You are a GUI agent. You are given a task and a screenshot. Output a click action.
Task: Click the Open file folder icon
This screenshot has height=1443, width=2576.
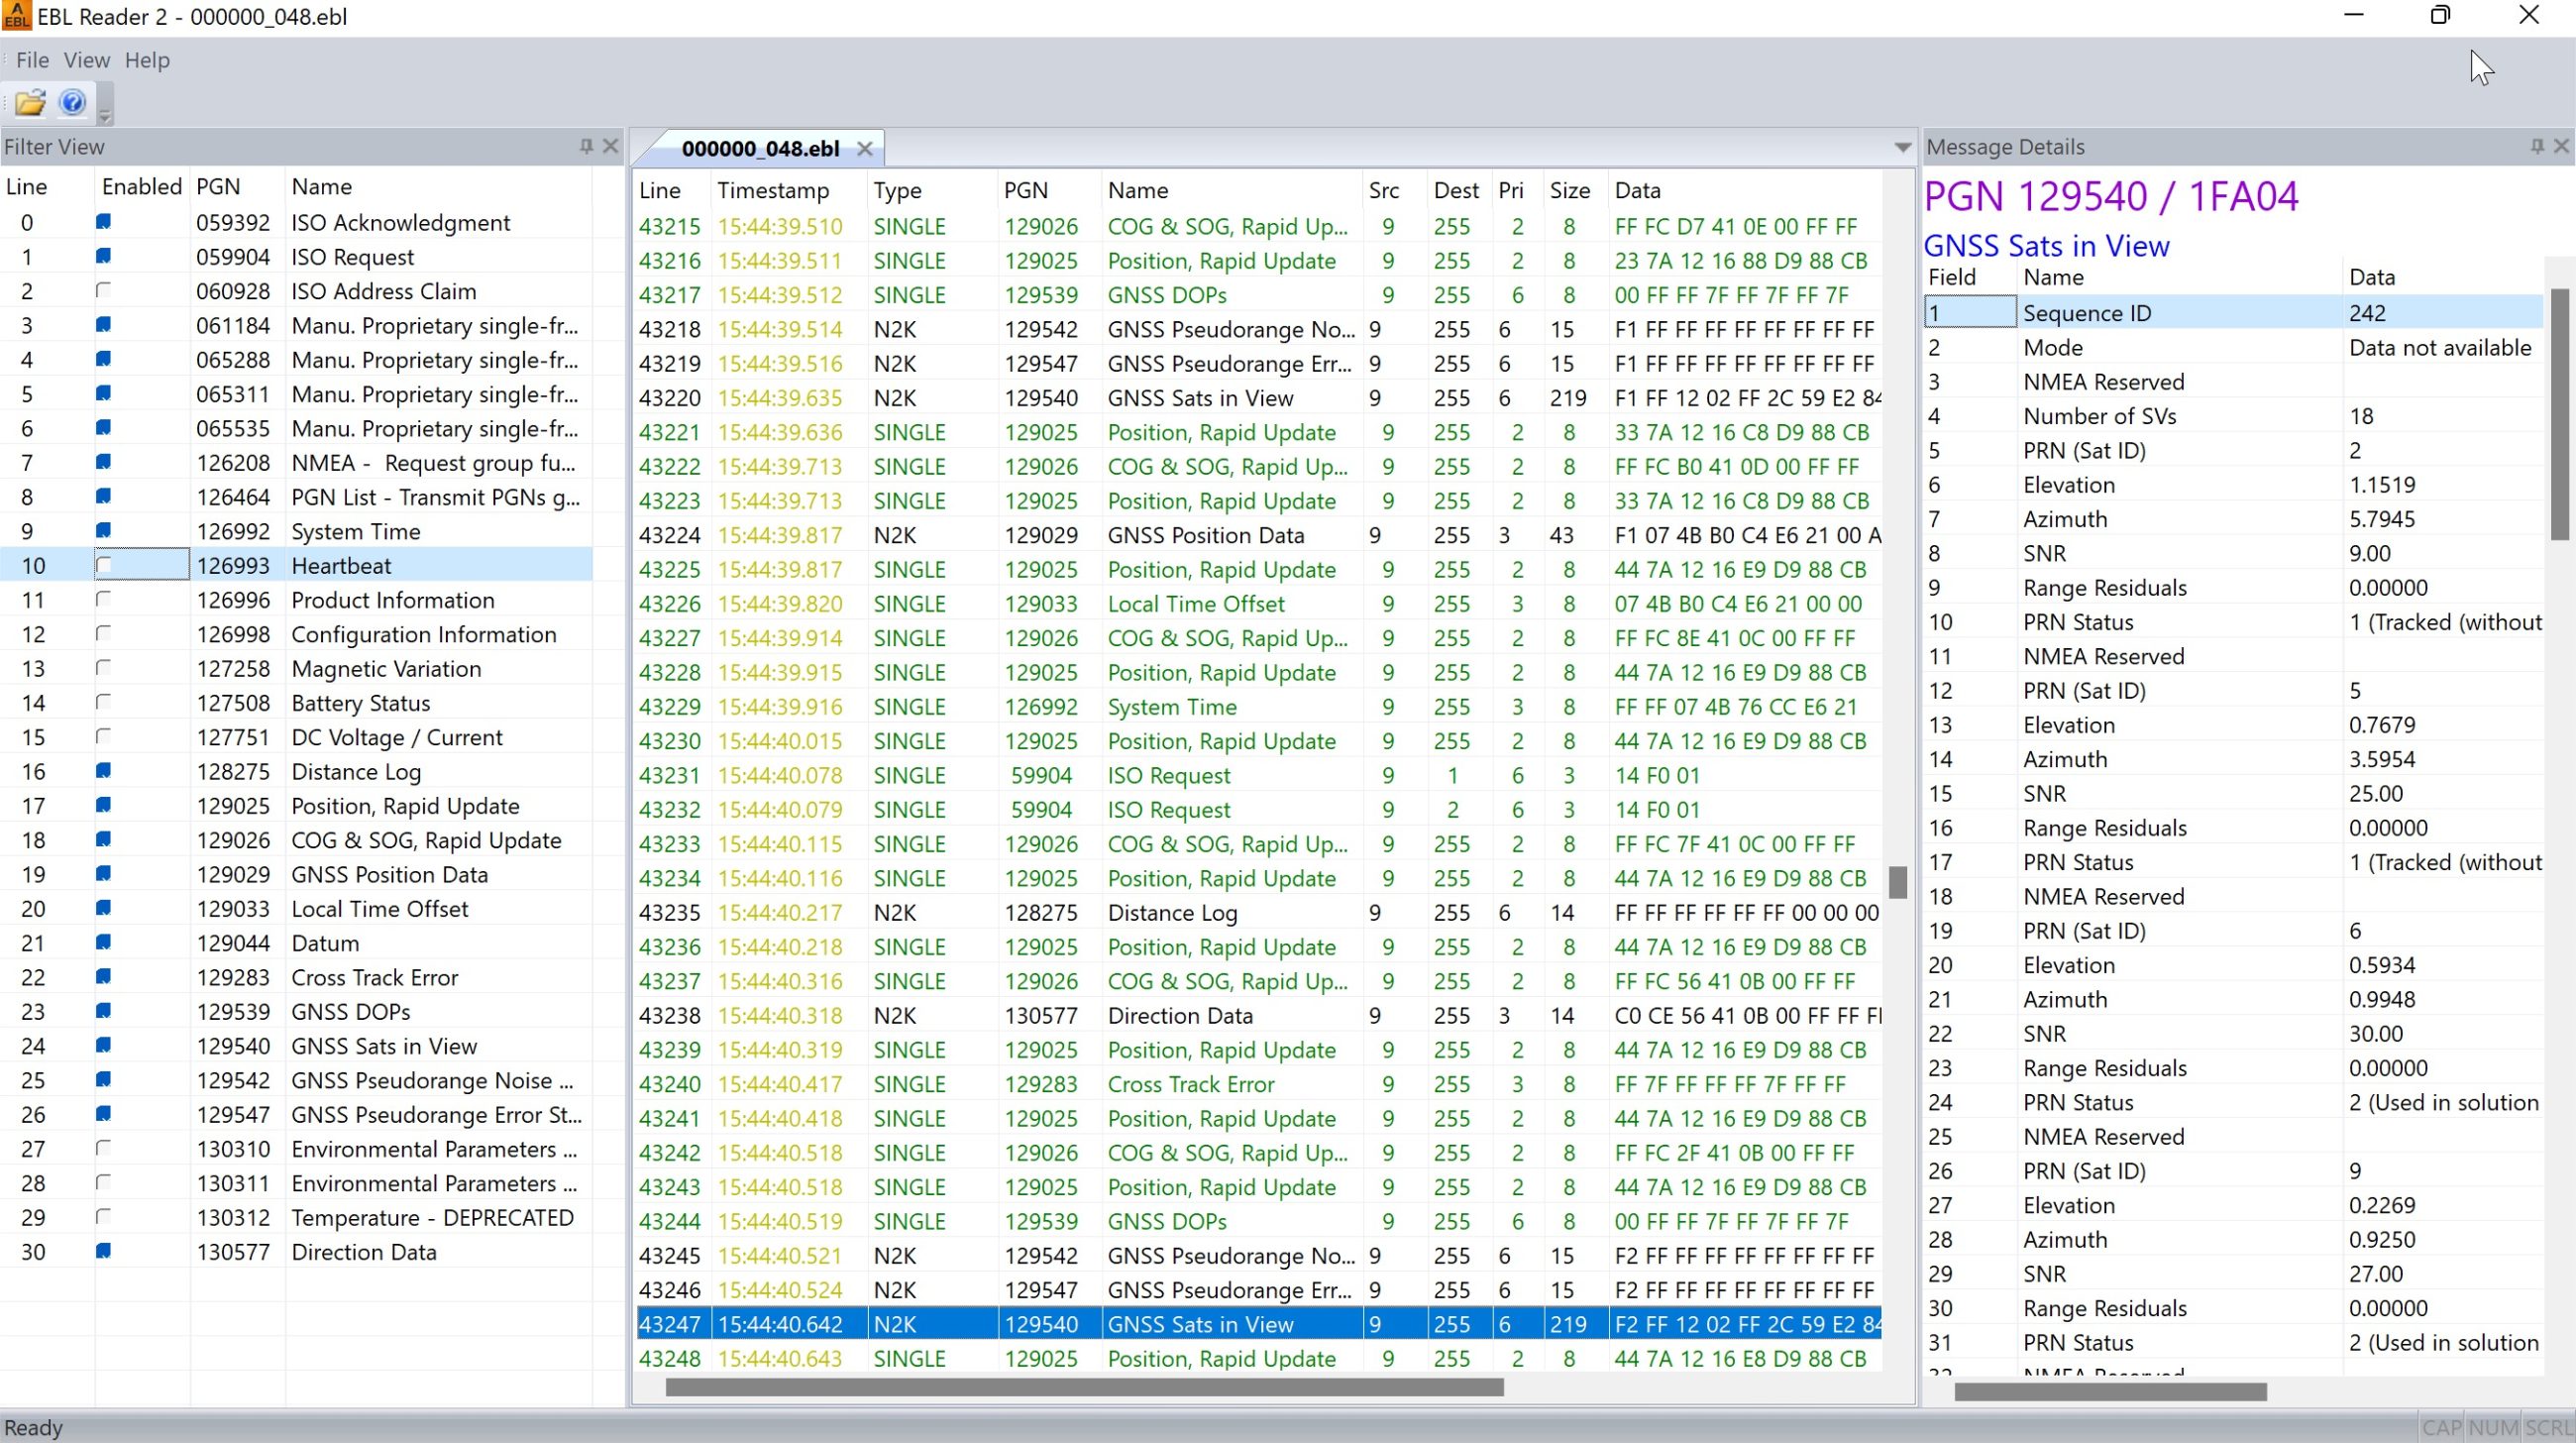30,102
